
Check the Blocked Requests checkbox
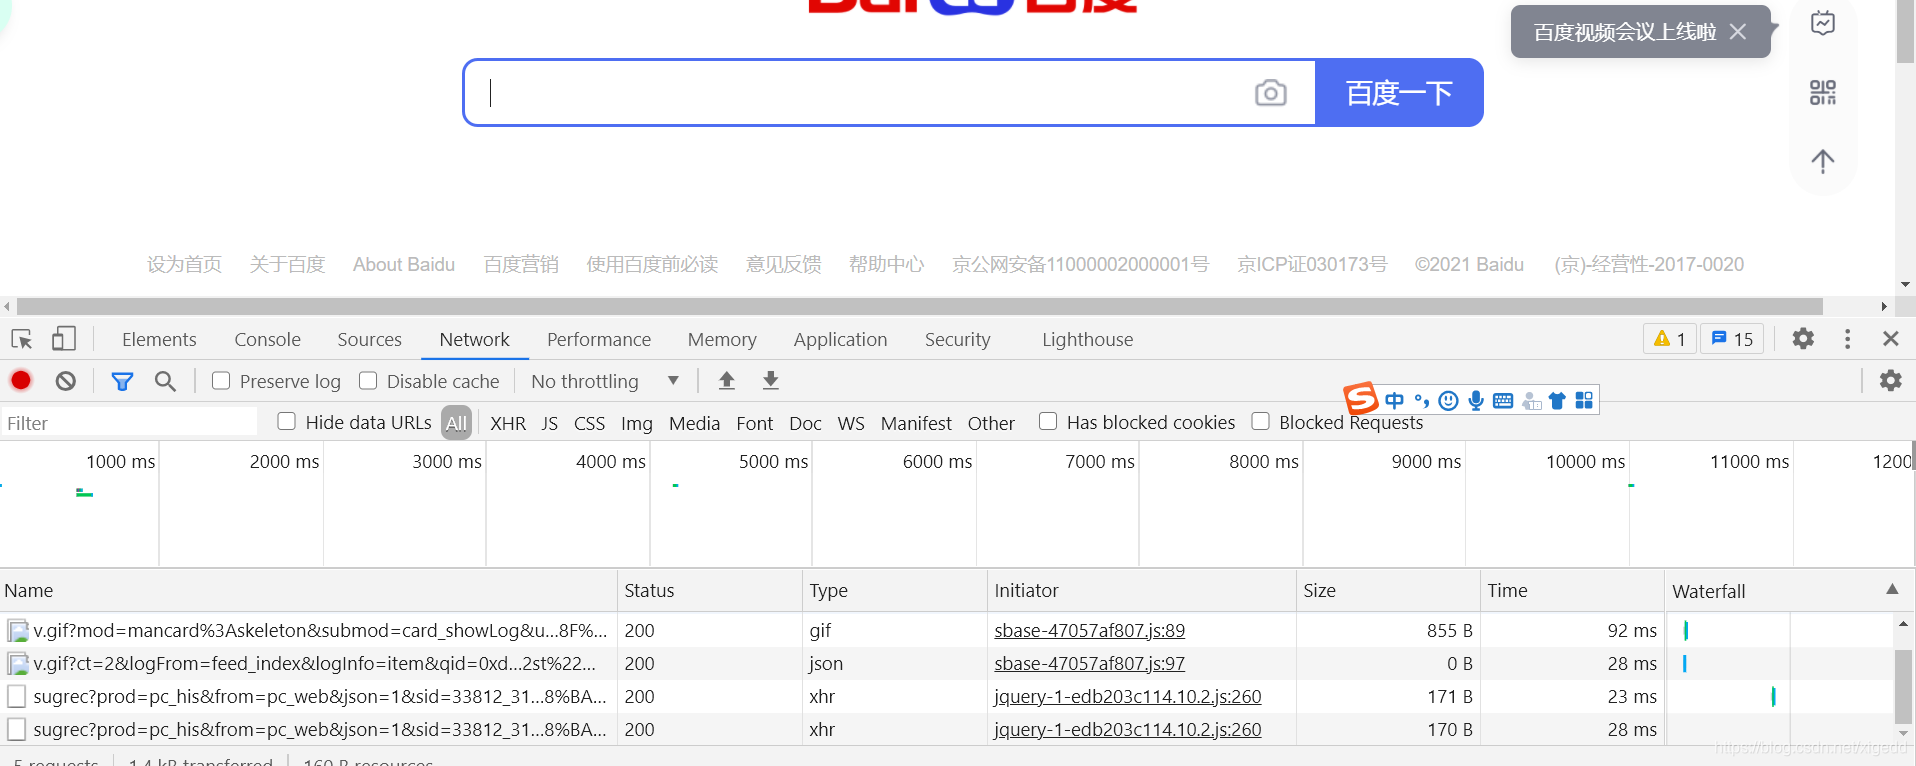(x=1261, y=421)
